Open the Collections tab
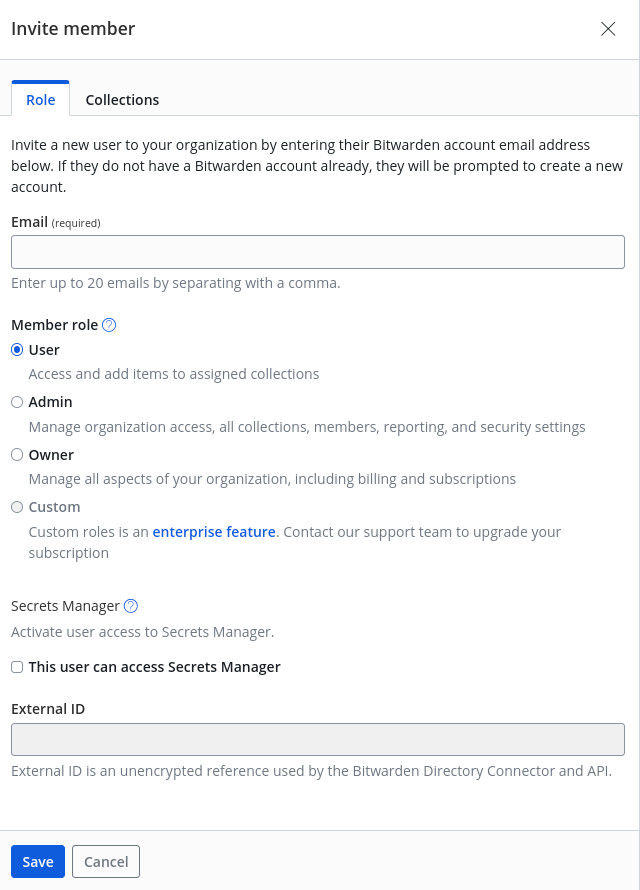The image size is (640, 890). [x=122, y=100]
